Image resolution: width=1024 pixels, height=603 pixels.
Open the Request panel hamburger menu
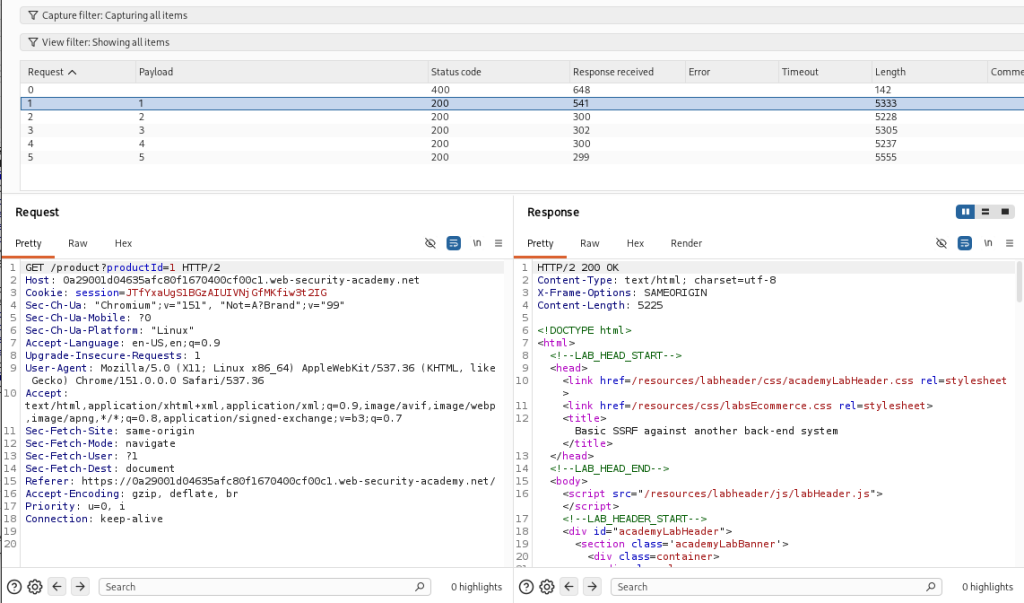(x=498, y=243)
